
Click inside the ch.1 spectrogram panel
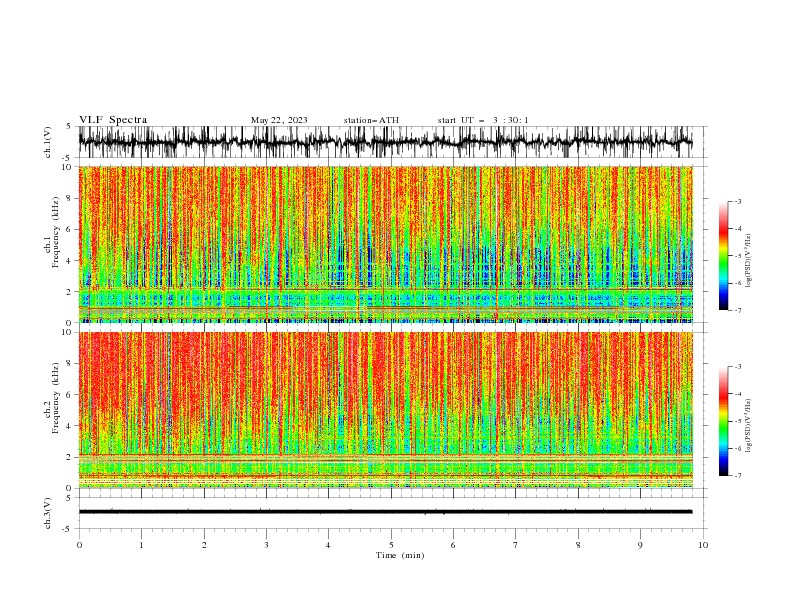[386, 244]
